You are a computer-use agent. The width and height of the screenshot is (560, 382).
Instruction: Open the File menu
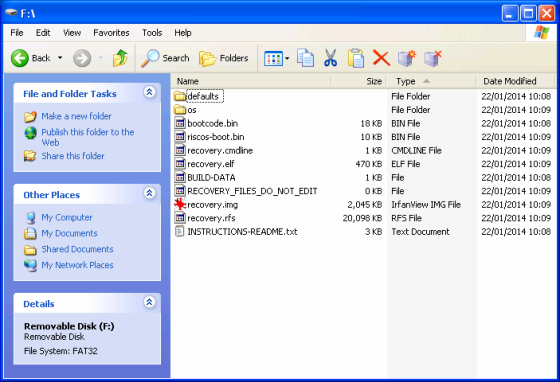pos(17,33)
